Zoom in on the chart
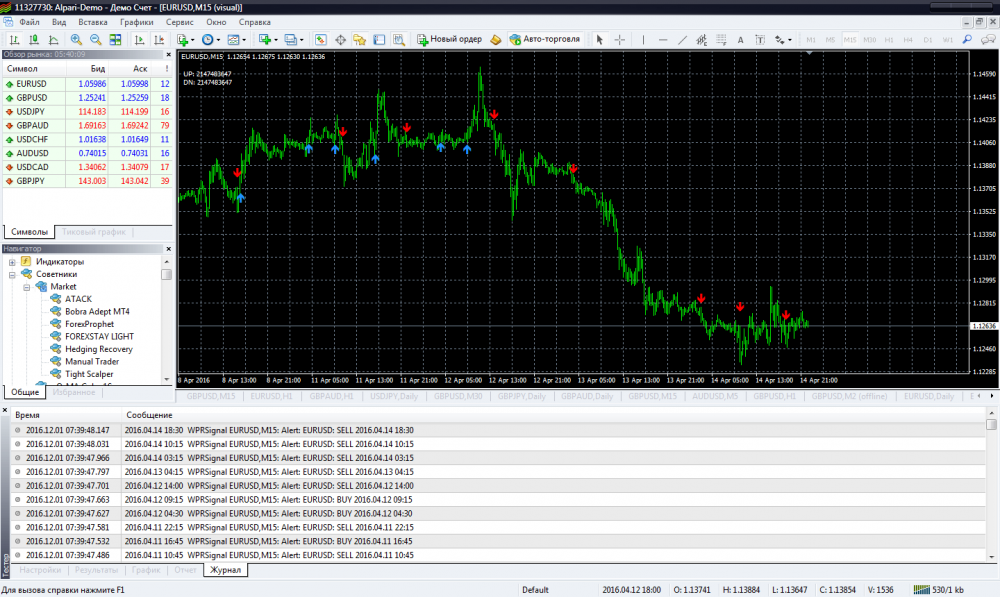 76,40
